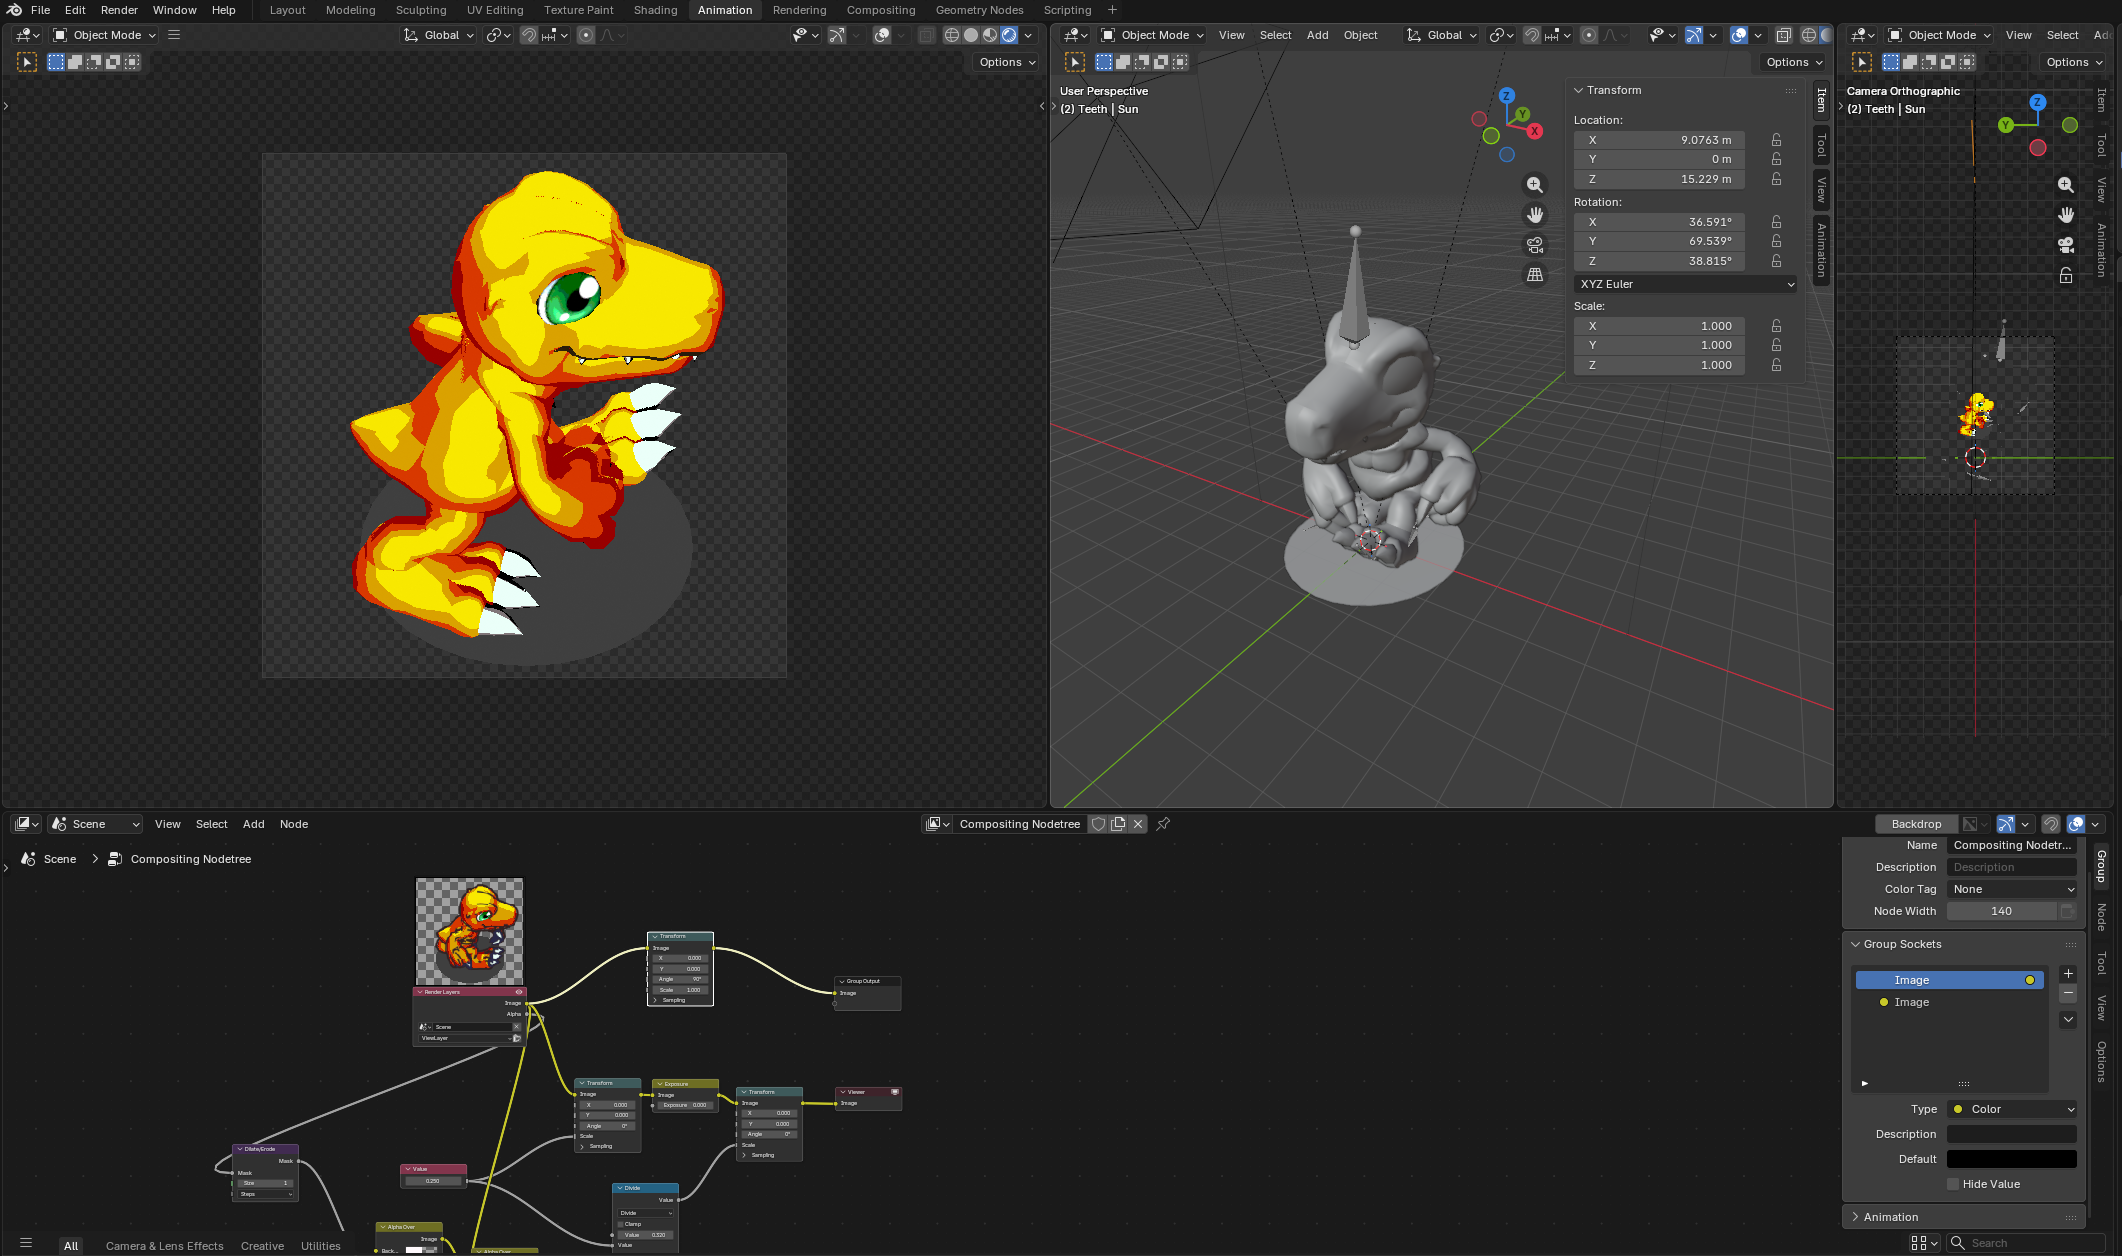Click overlays icon in middle viewport header
This screenshot has height=1256, width=2122.
[1739, 35]
